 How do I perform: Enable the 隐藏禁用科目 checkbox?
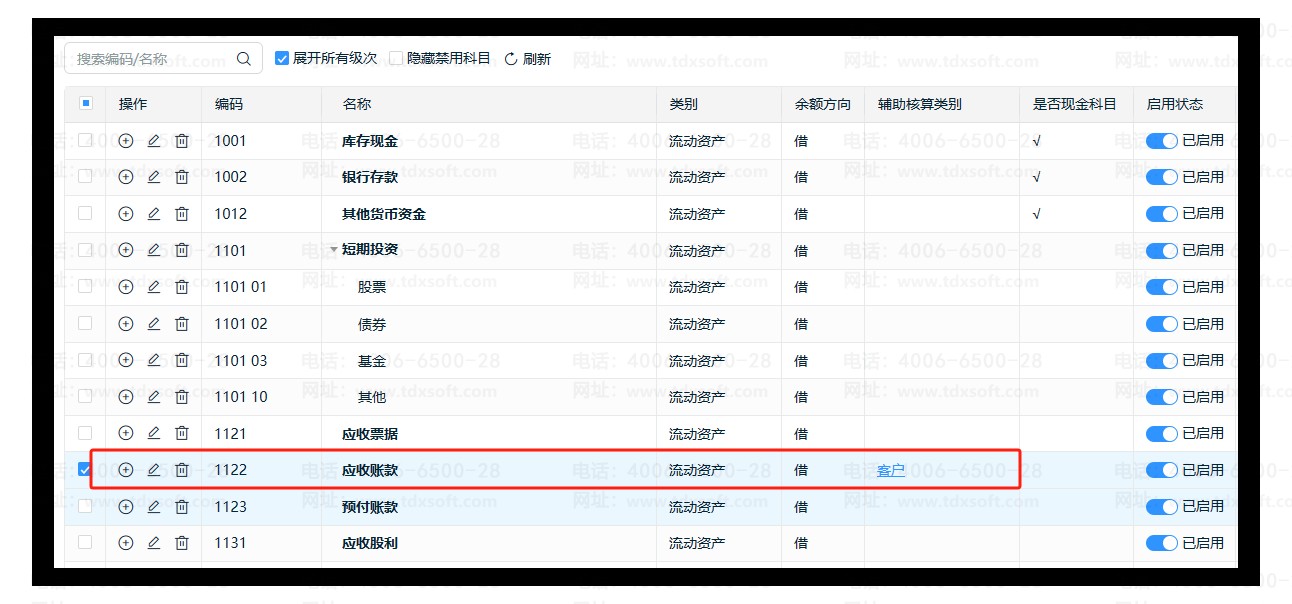click(396, 59)
